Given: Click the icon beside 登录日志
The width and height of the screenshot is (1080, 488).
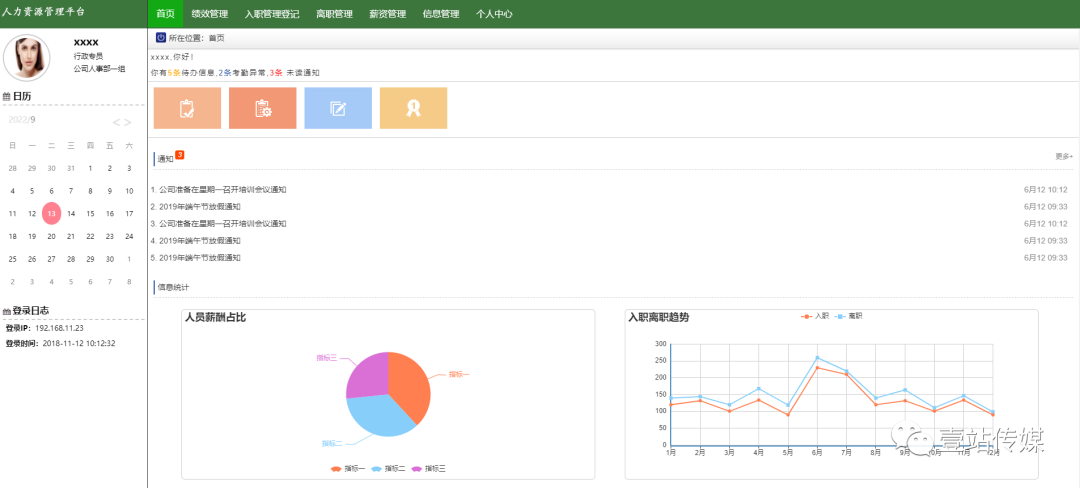Looking at the screenshot, I should [6, 311].
